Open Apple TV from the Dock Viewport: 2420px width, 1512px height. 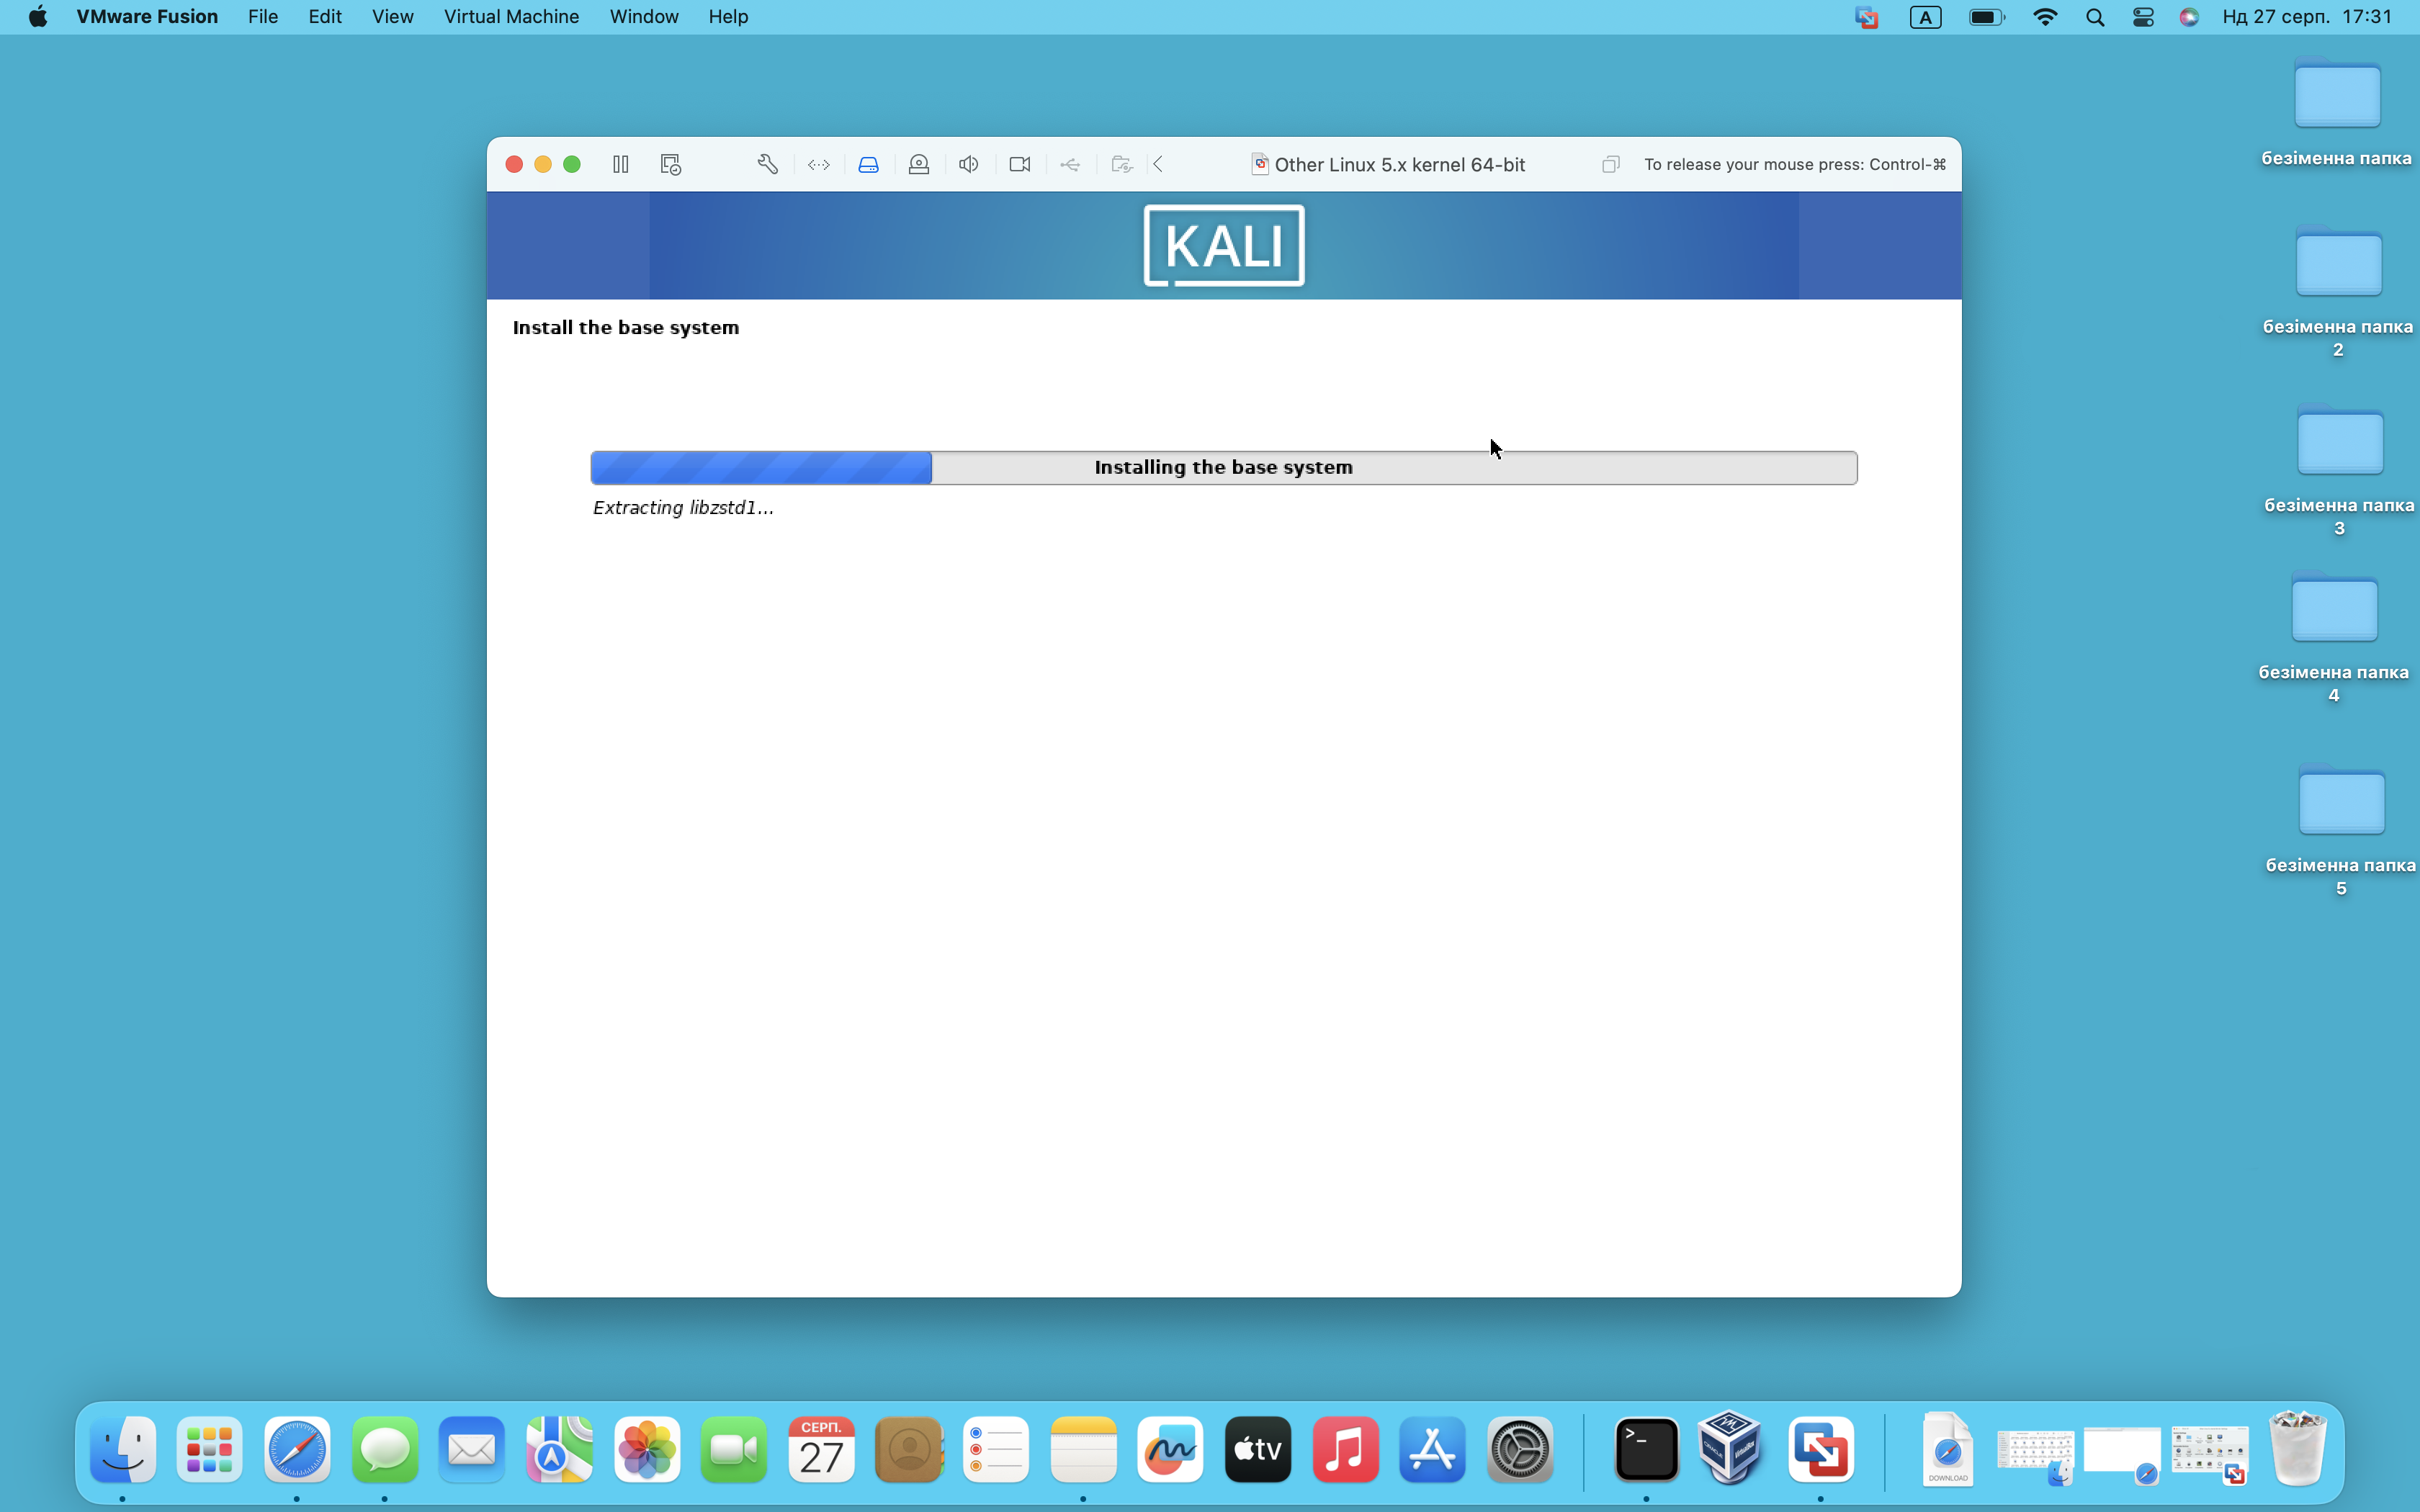[1258, 1449]
